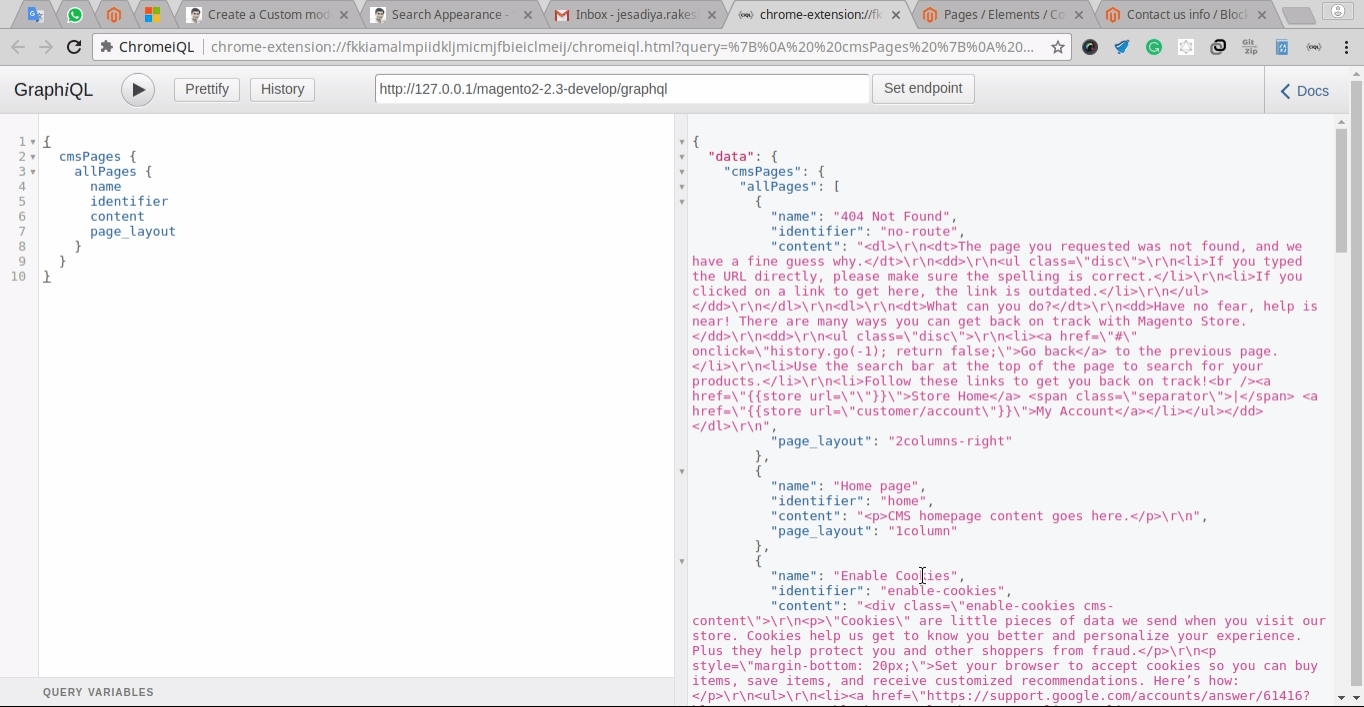Viewport: 1364px width, 707px height.
Task: Open the Docs panel in GraphiQL
Action: [x=1303, y=91]
